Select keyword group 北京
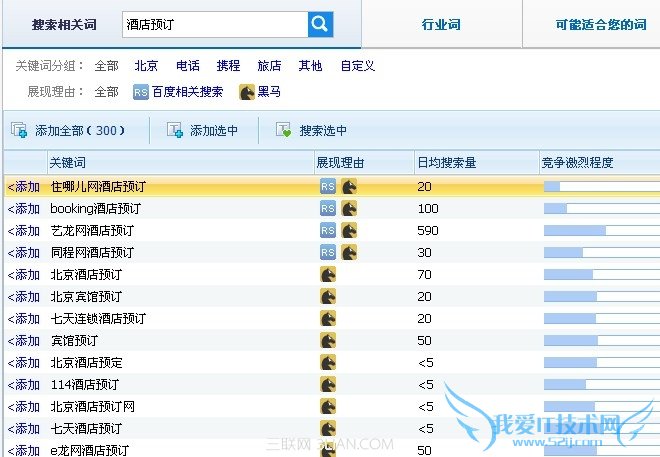Viewport: 660px width, 457px height. pos(146,66)
